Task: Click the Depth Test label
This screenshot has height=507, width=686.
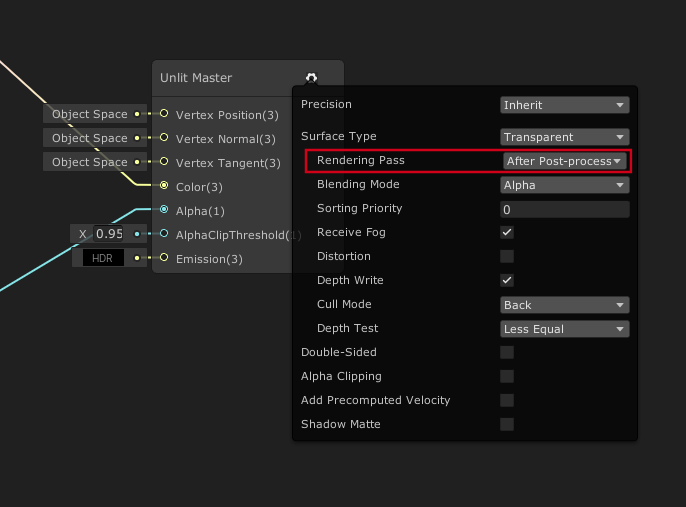Action: 347,328
